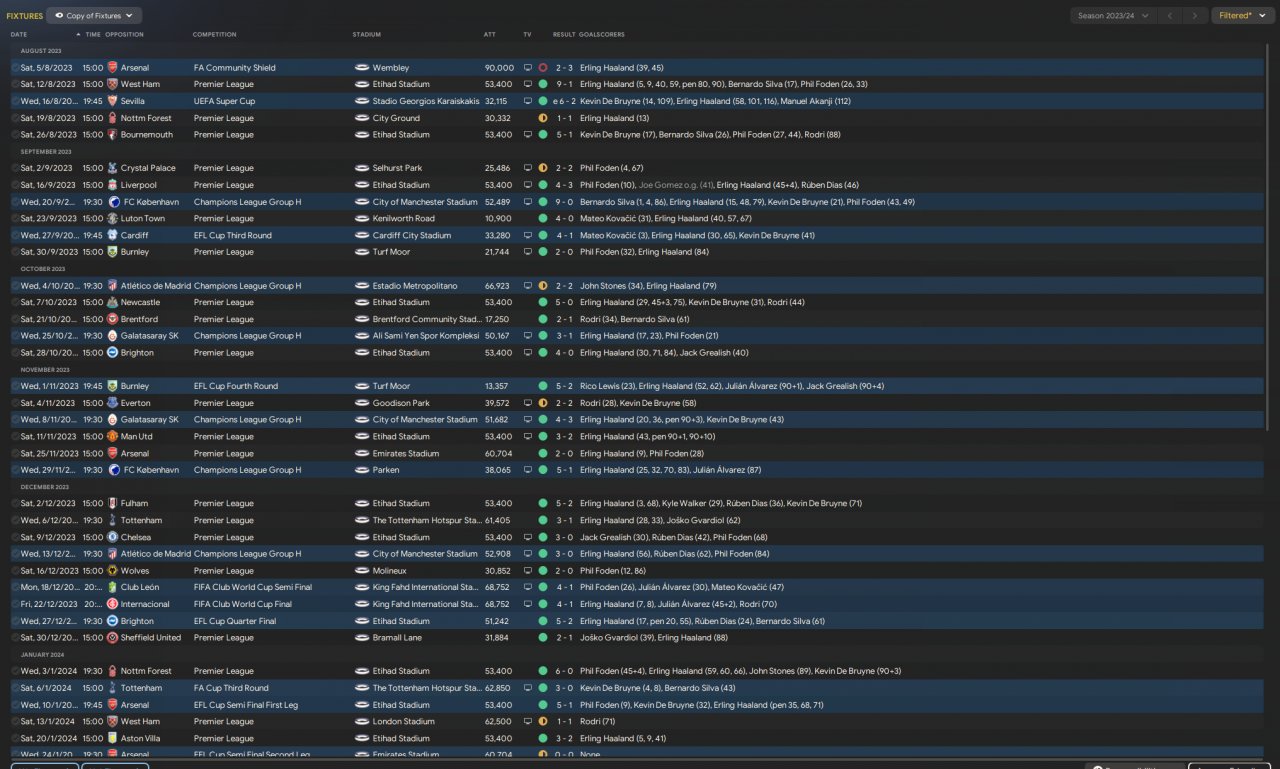Click the TV icon in the Liverpool row
1280x769 pixels.
pos(528,185)
